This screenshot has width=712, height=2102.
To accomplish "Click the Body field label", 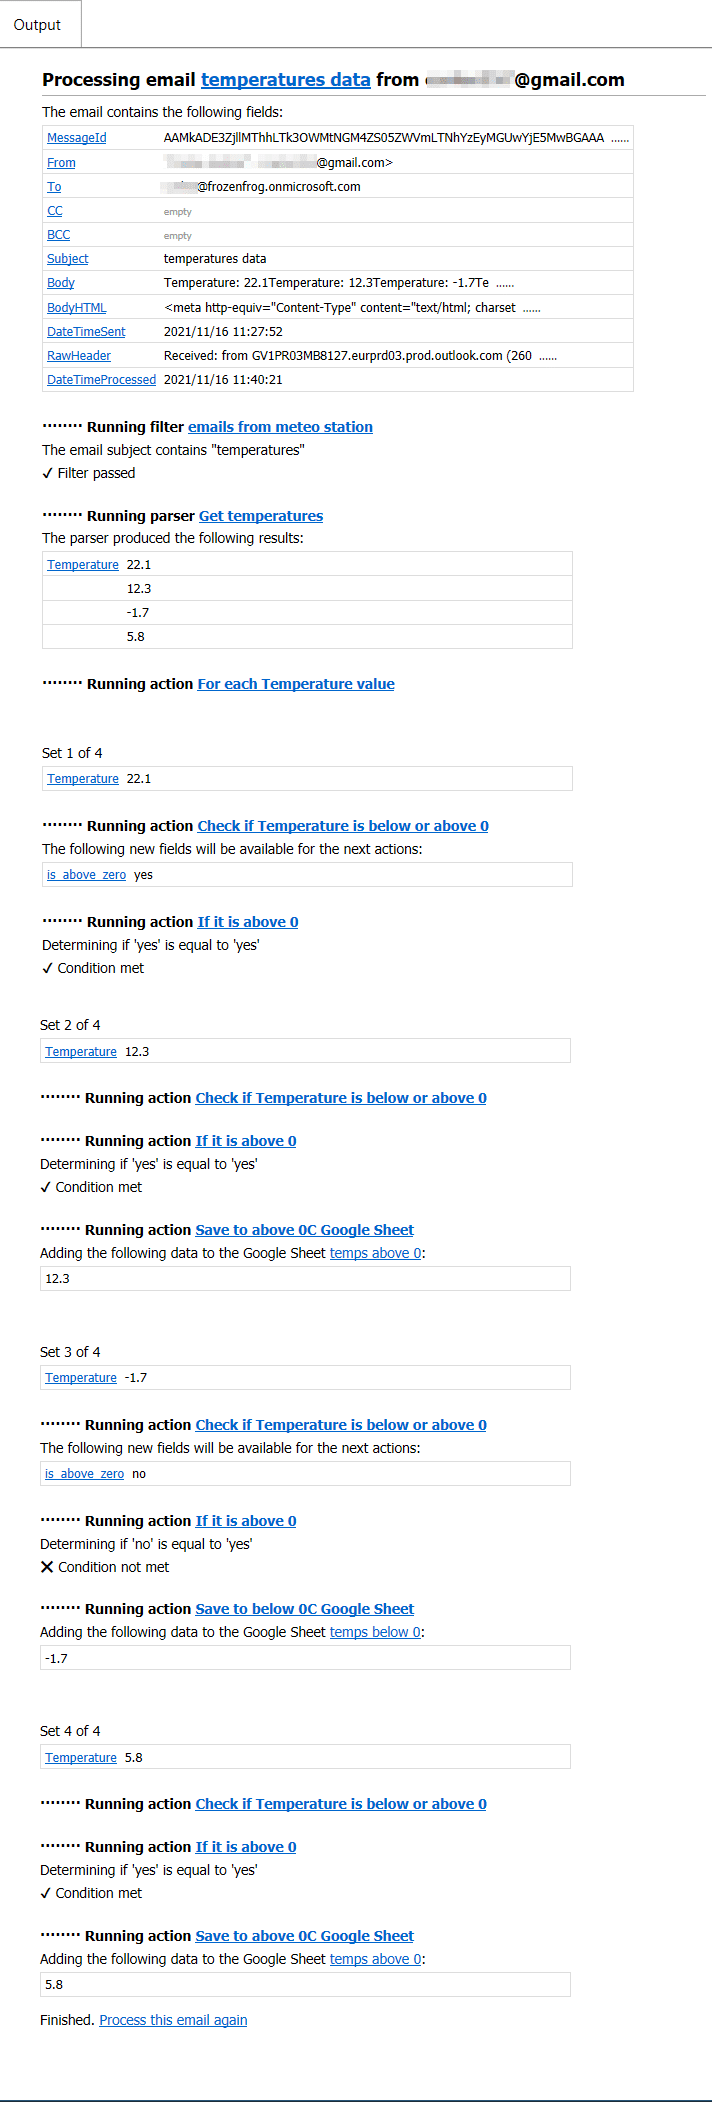I will [60, 282].
